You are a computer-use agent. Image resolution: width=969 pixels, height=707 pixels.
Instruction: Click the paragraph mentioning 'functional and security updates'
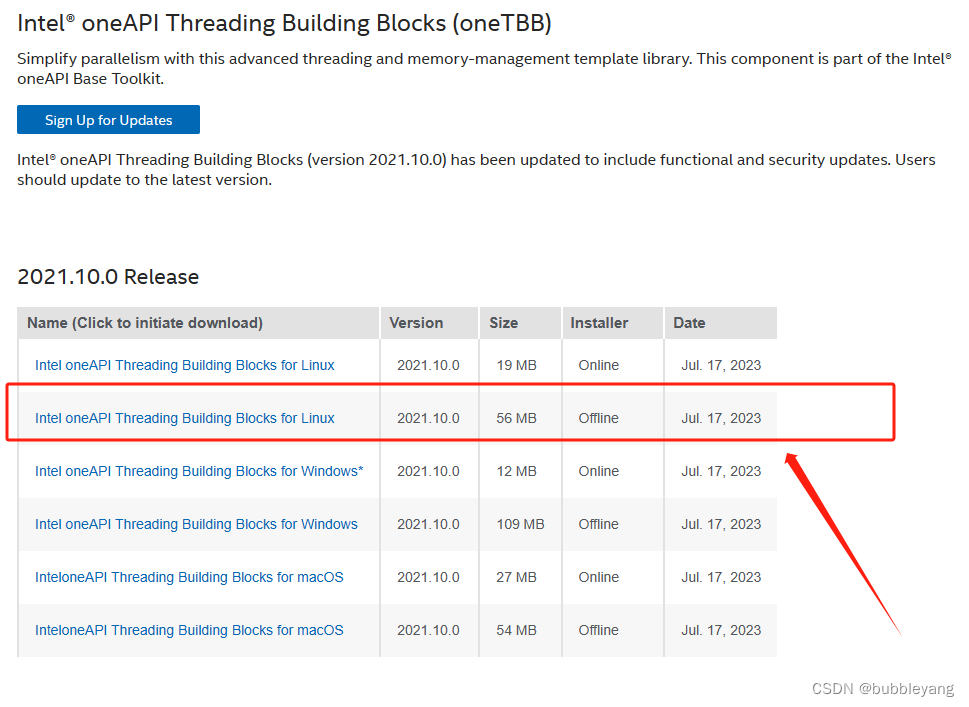(476, 170)
